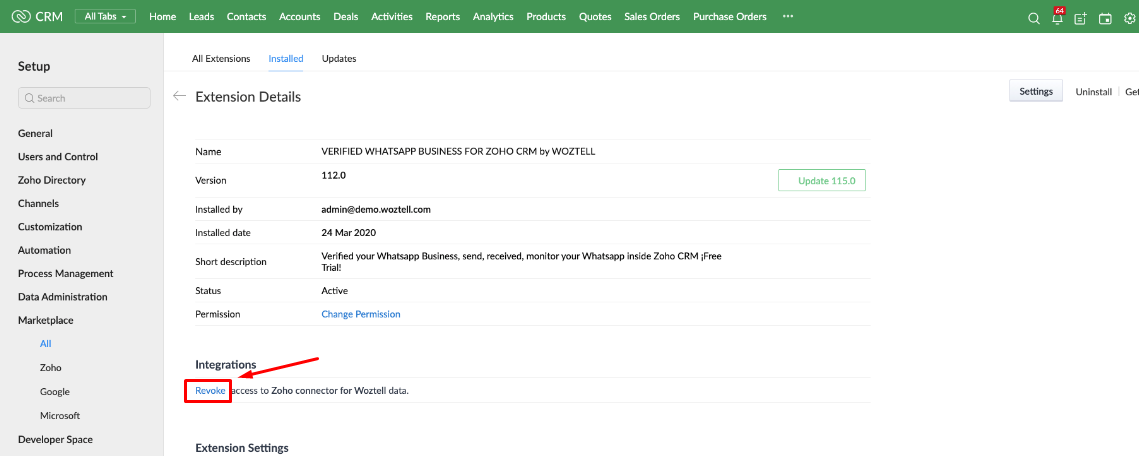Click the Extension Settings heading
The width and height of the screenshot is (1139, 456).
242,448
